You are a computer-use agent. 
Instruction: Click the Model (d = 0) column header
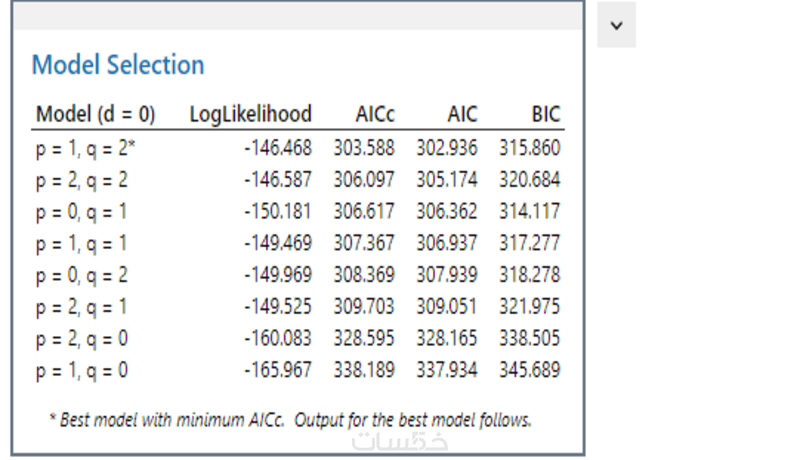point(96,114)
